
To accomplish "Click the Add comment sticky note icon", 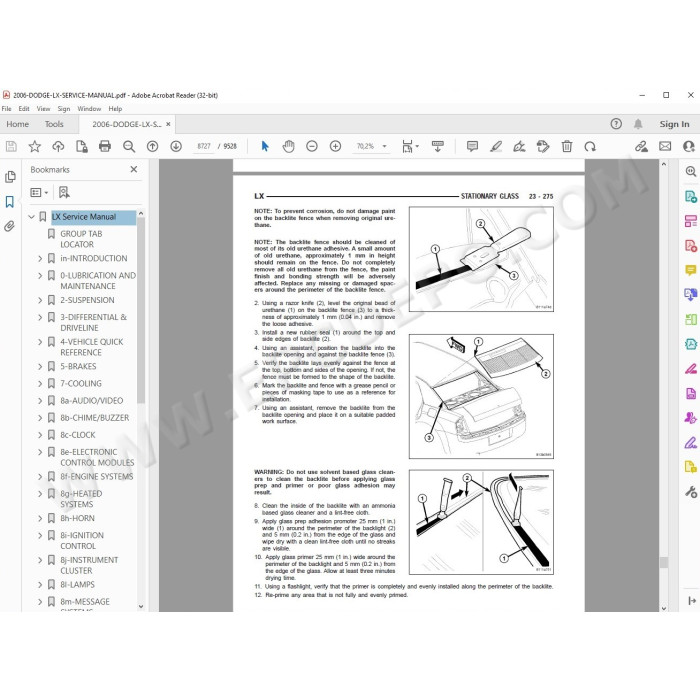I will click(472, 146).
